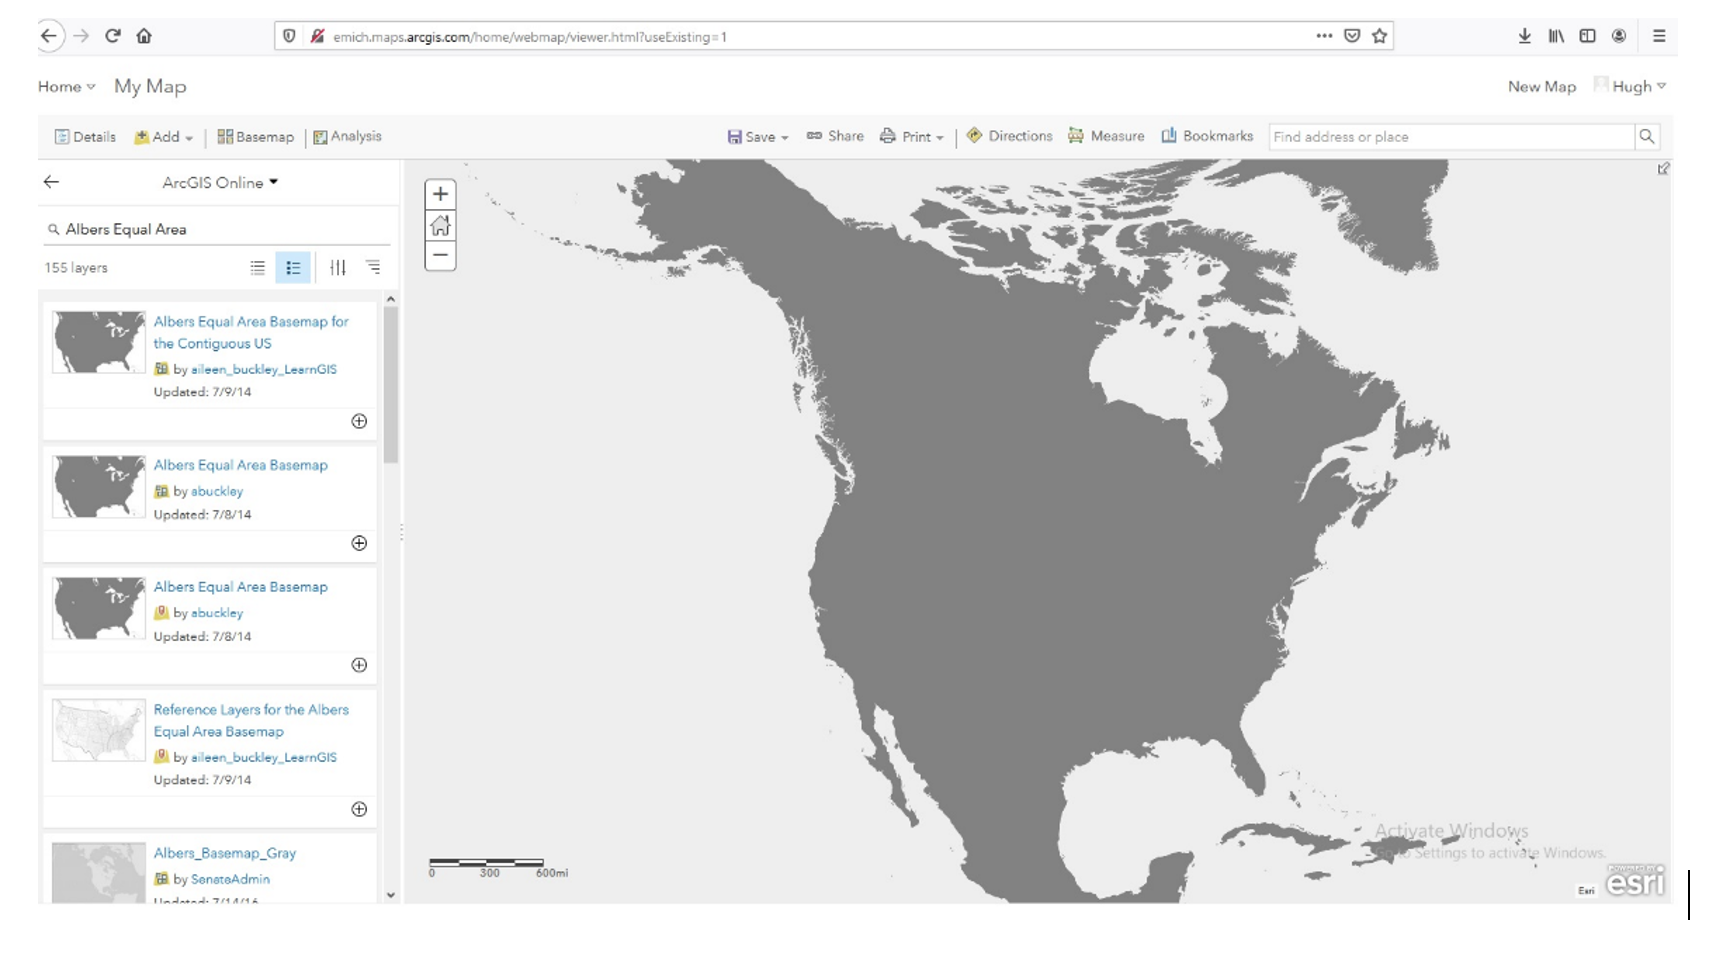The height and width of the screenshot is (956, 1716).
Task: Open the Print dropdown menu
Action: click(912, 137)
